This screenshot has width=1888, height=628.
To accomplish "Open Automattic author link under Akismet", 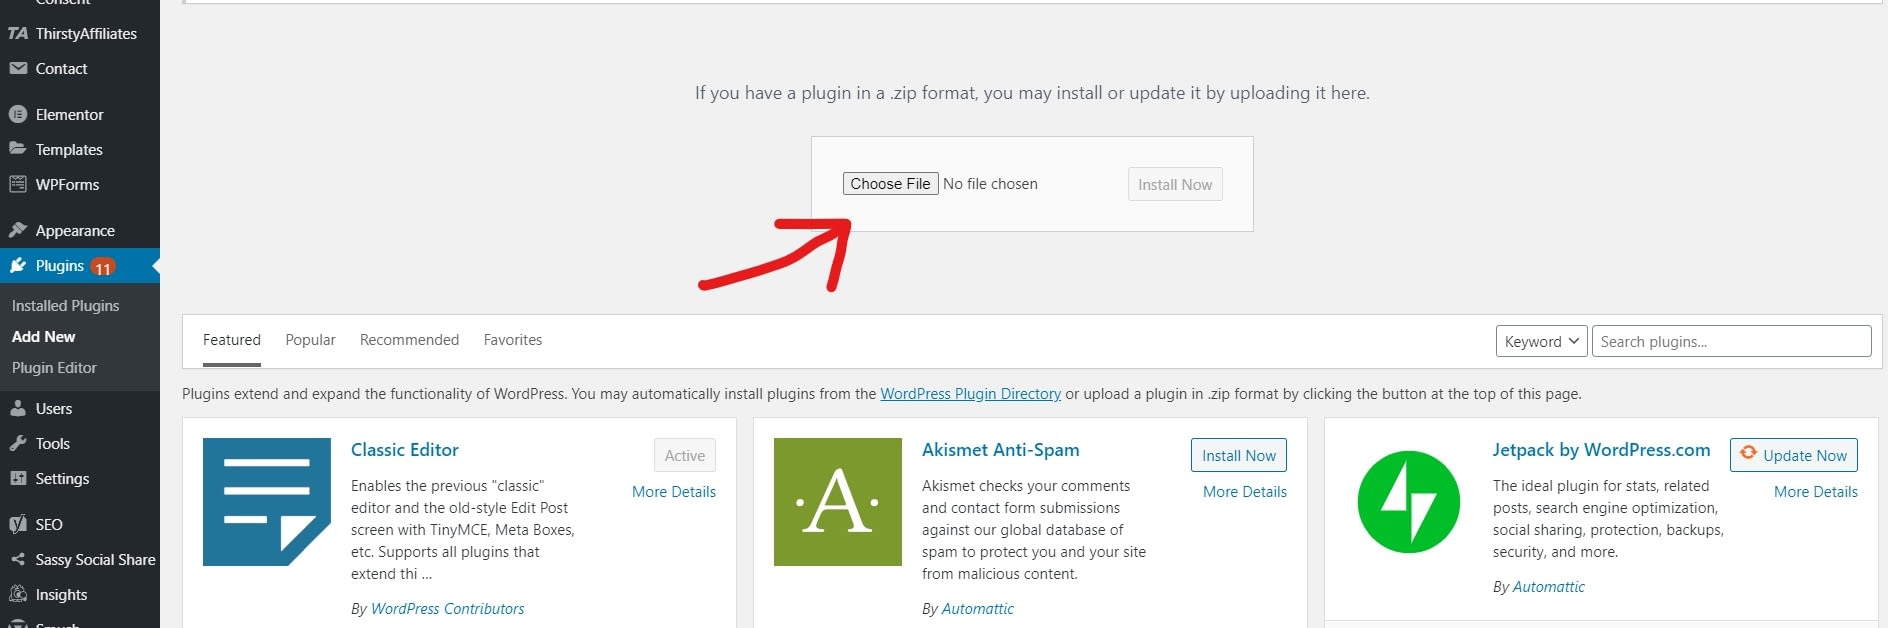I will pos(978,609).
